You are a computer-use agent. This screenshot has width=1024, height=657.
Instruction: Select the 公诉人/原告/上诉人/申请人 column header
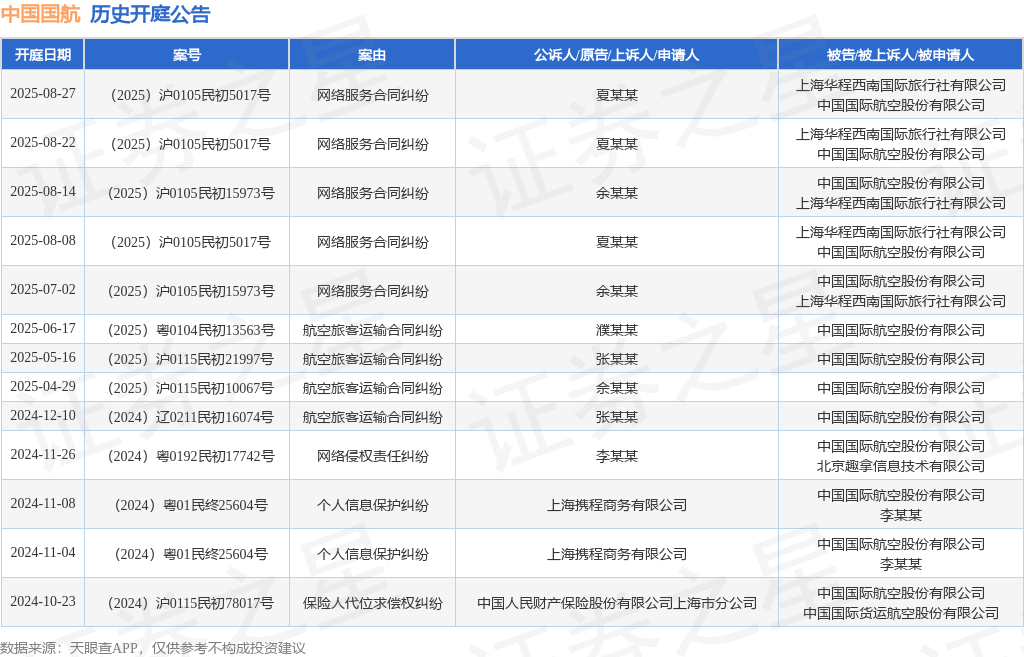616,55
